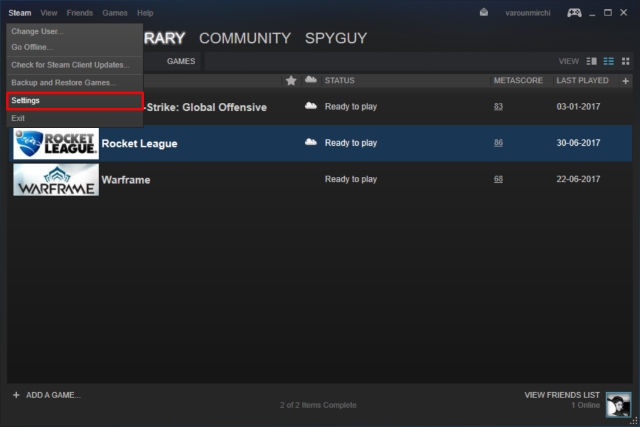640x427 pixels.
Task: Add a column with the plus icon
Action: tap(625, 81)
